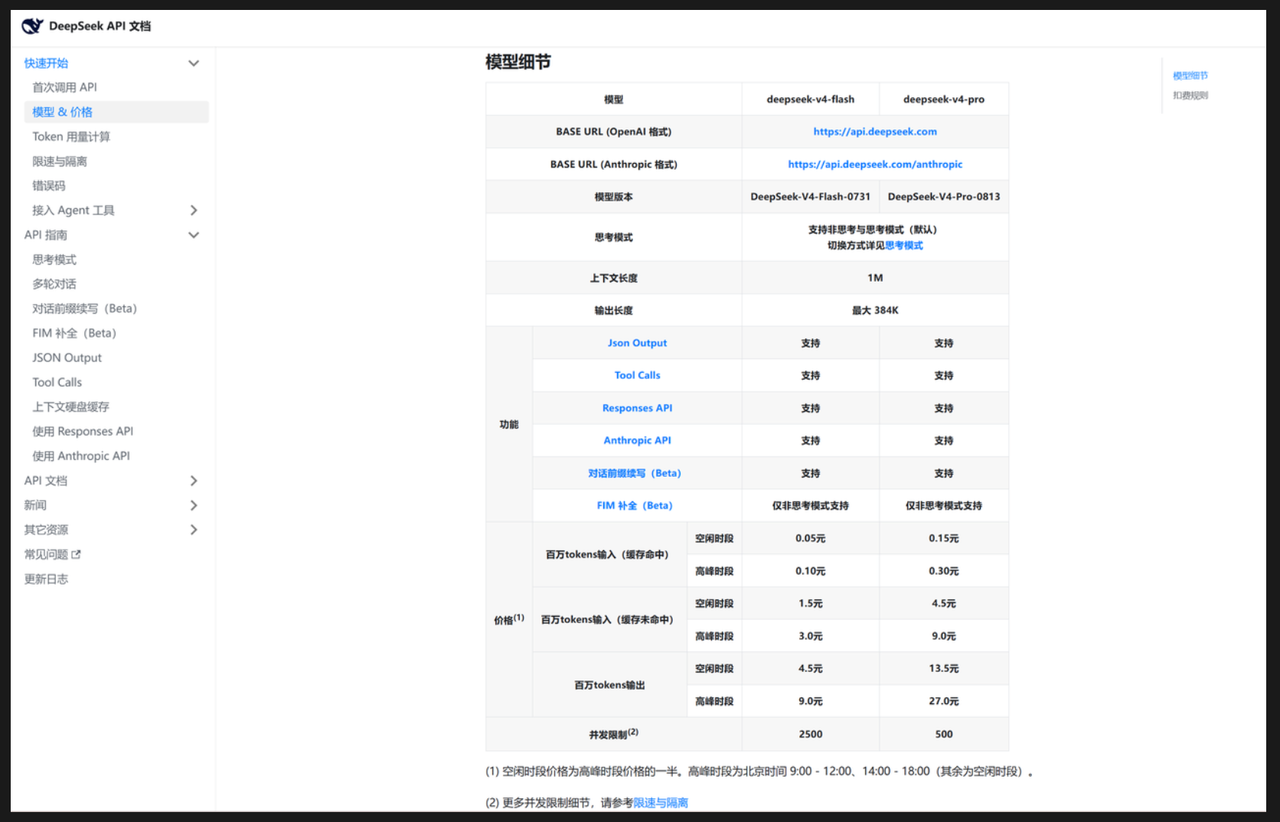Click the 模型细节 page heading
1280x822 pixels.
point(518,62)
